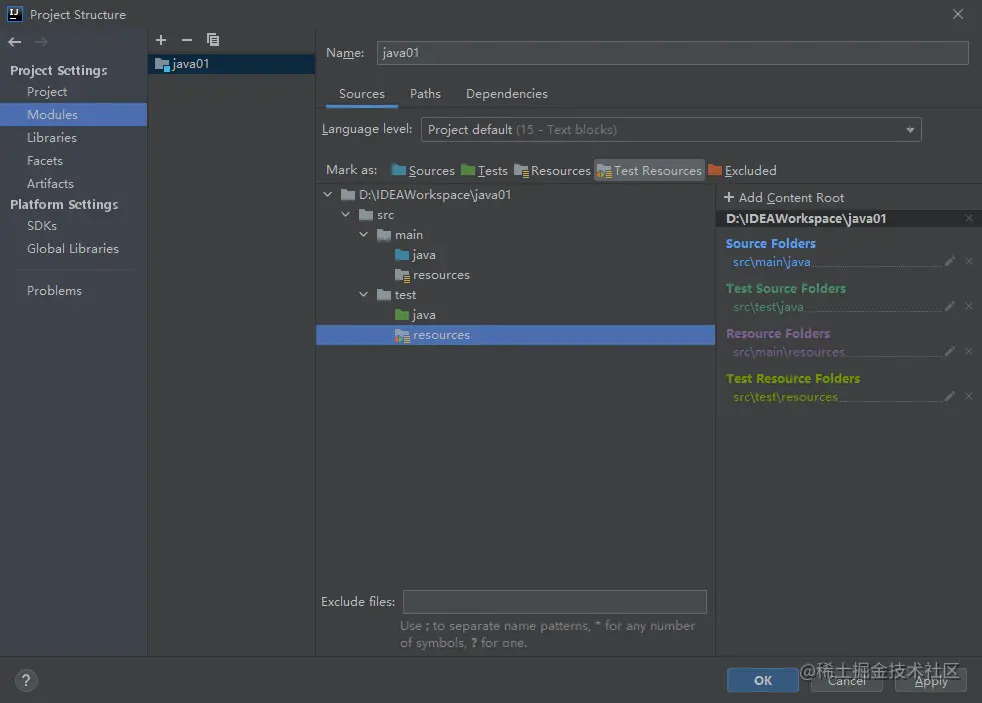Image resolution: width=982 pixels, height=703 pixels.
Task: Collapse the main folder node
Action: (x=364, y=235)
